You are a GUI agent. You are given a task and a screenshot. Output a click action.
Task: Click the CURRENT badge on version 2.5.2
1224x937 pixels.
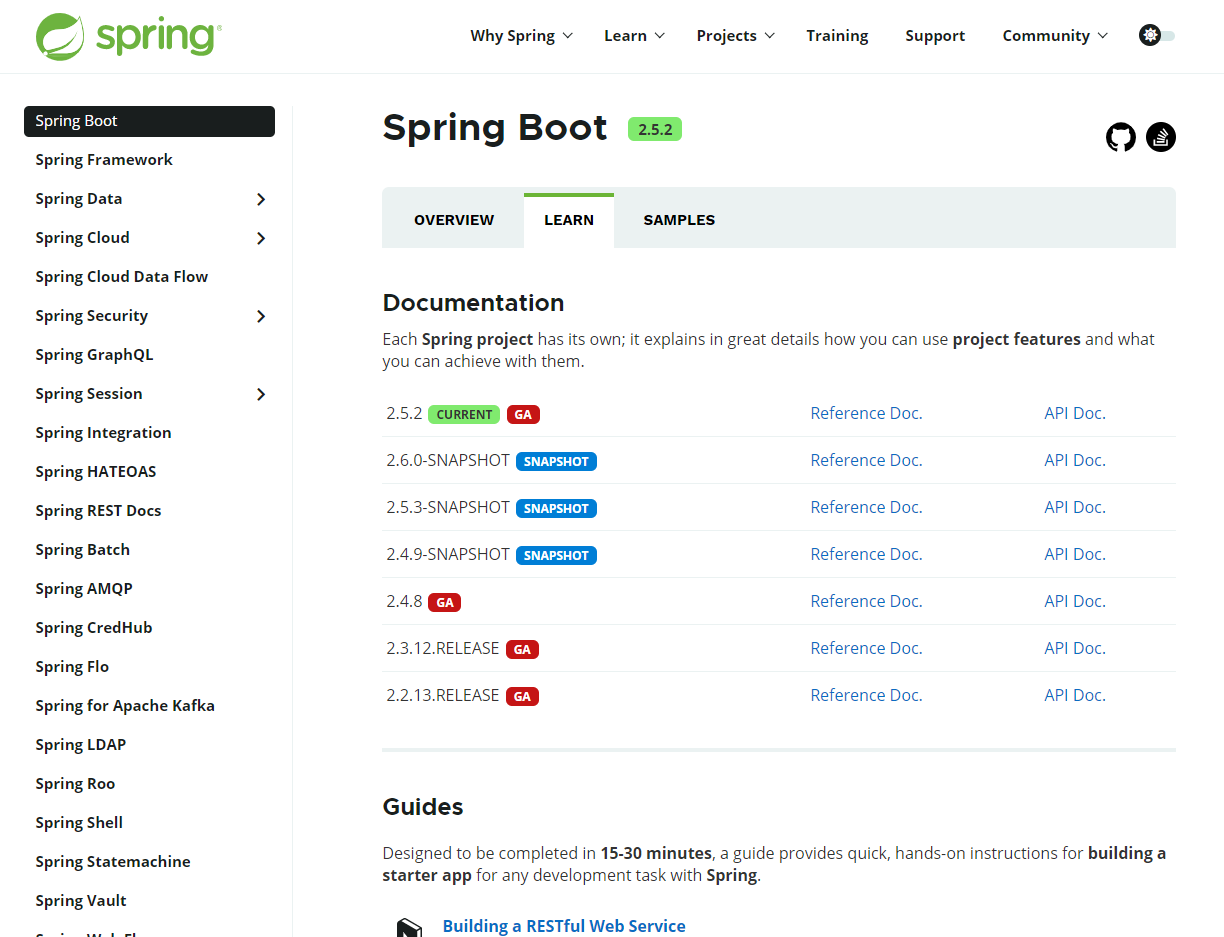[x=464, y=414]
